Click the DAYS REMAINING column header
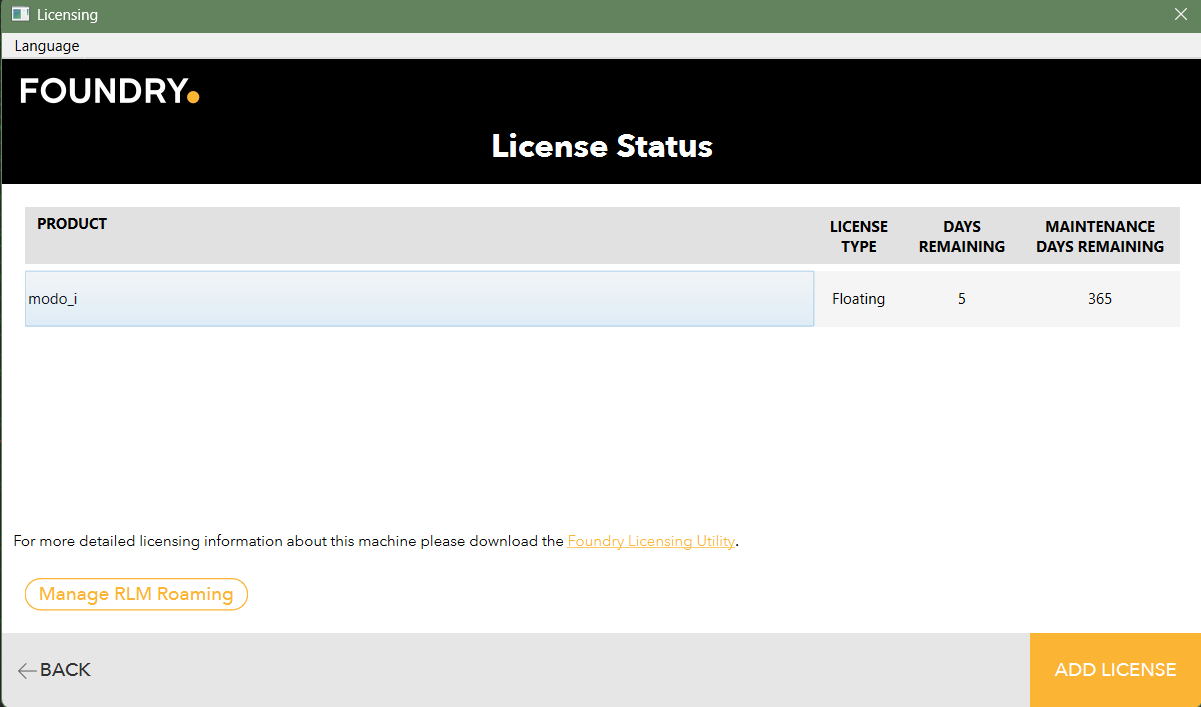This screenshot has width=1201, height=707. (x=962, y=236)
